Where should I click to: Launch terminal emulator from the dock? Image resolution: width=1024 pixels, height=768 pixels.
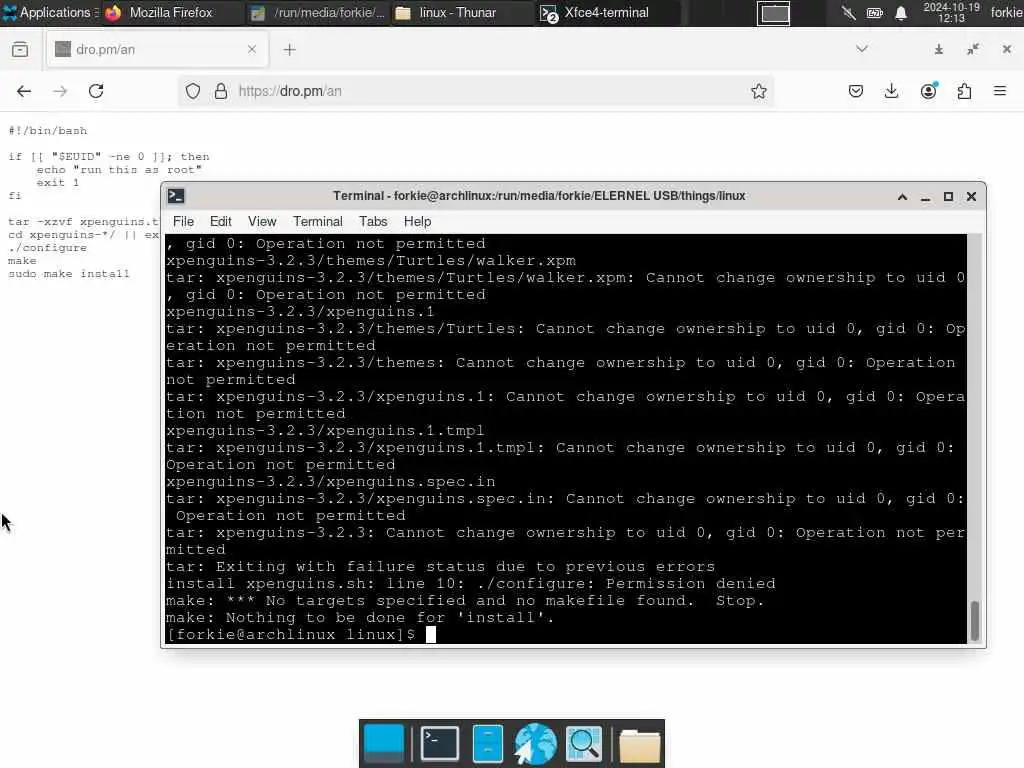click(439, 743)
